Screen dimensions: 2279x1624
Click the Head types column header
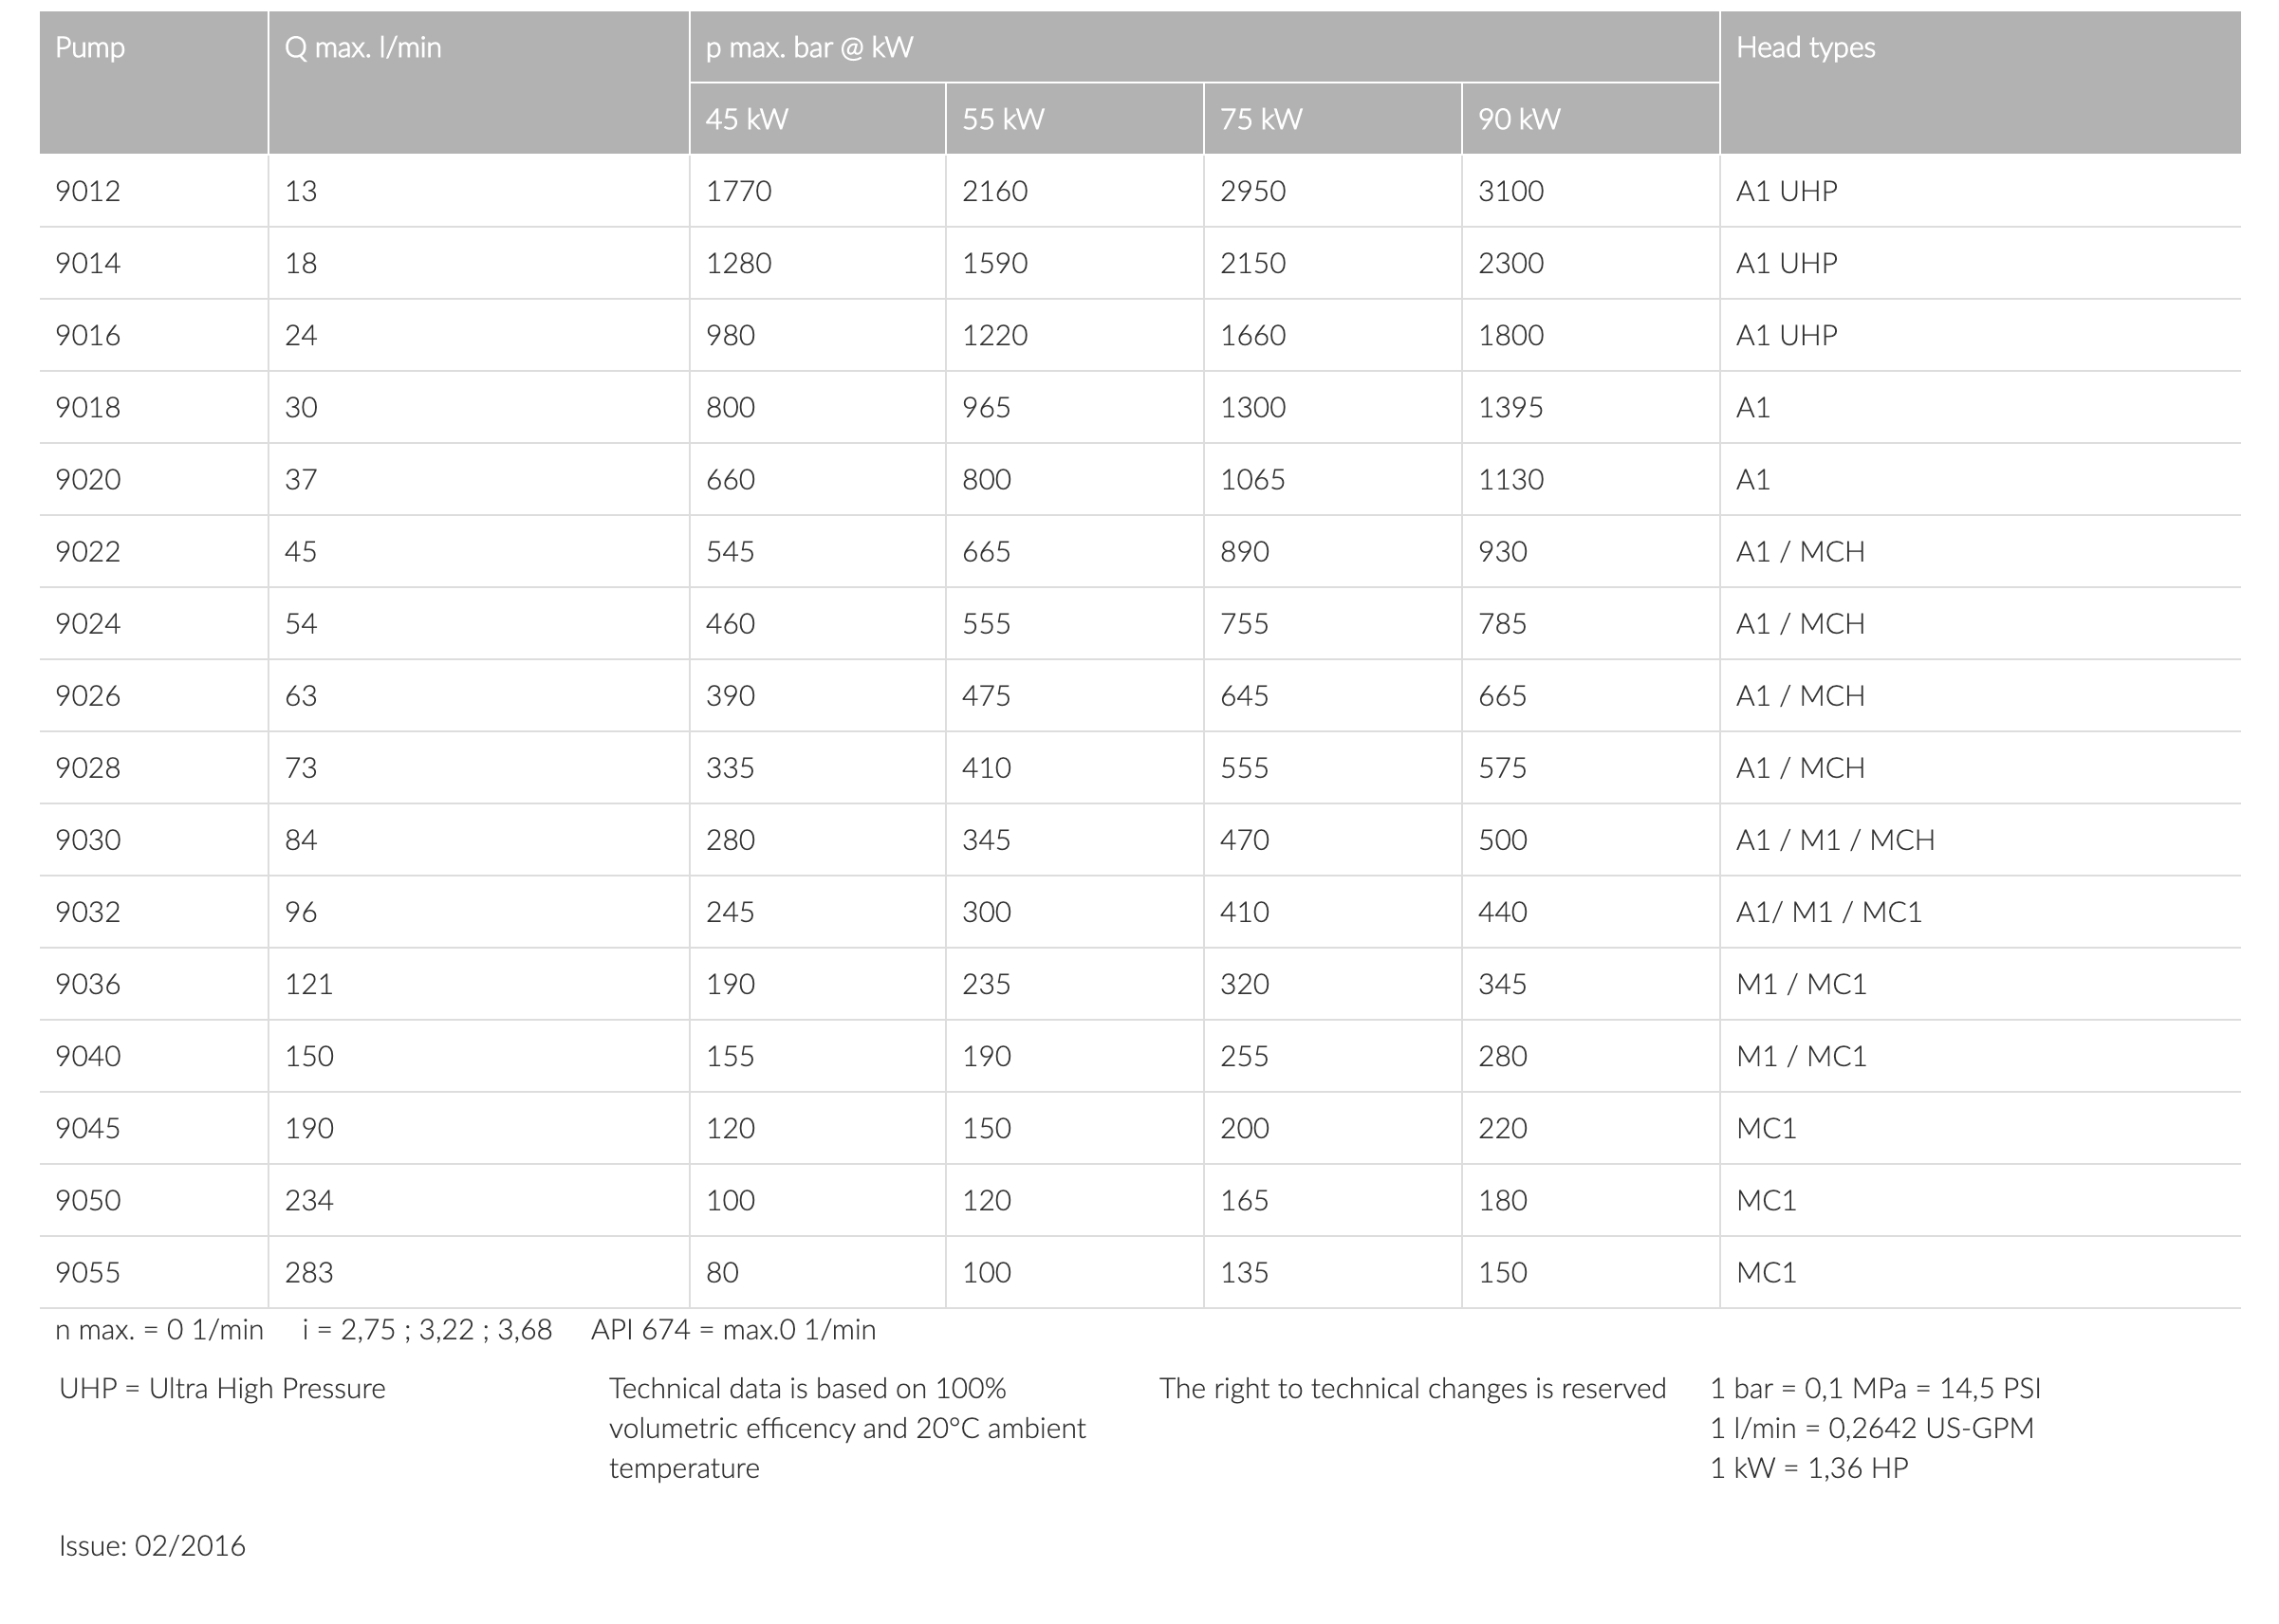1805,48
